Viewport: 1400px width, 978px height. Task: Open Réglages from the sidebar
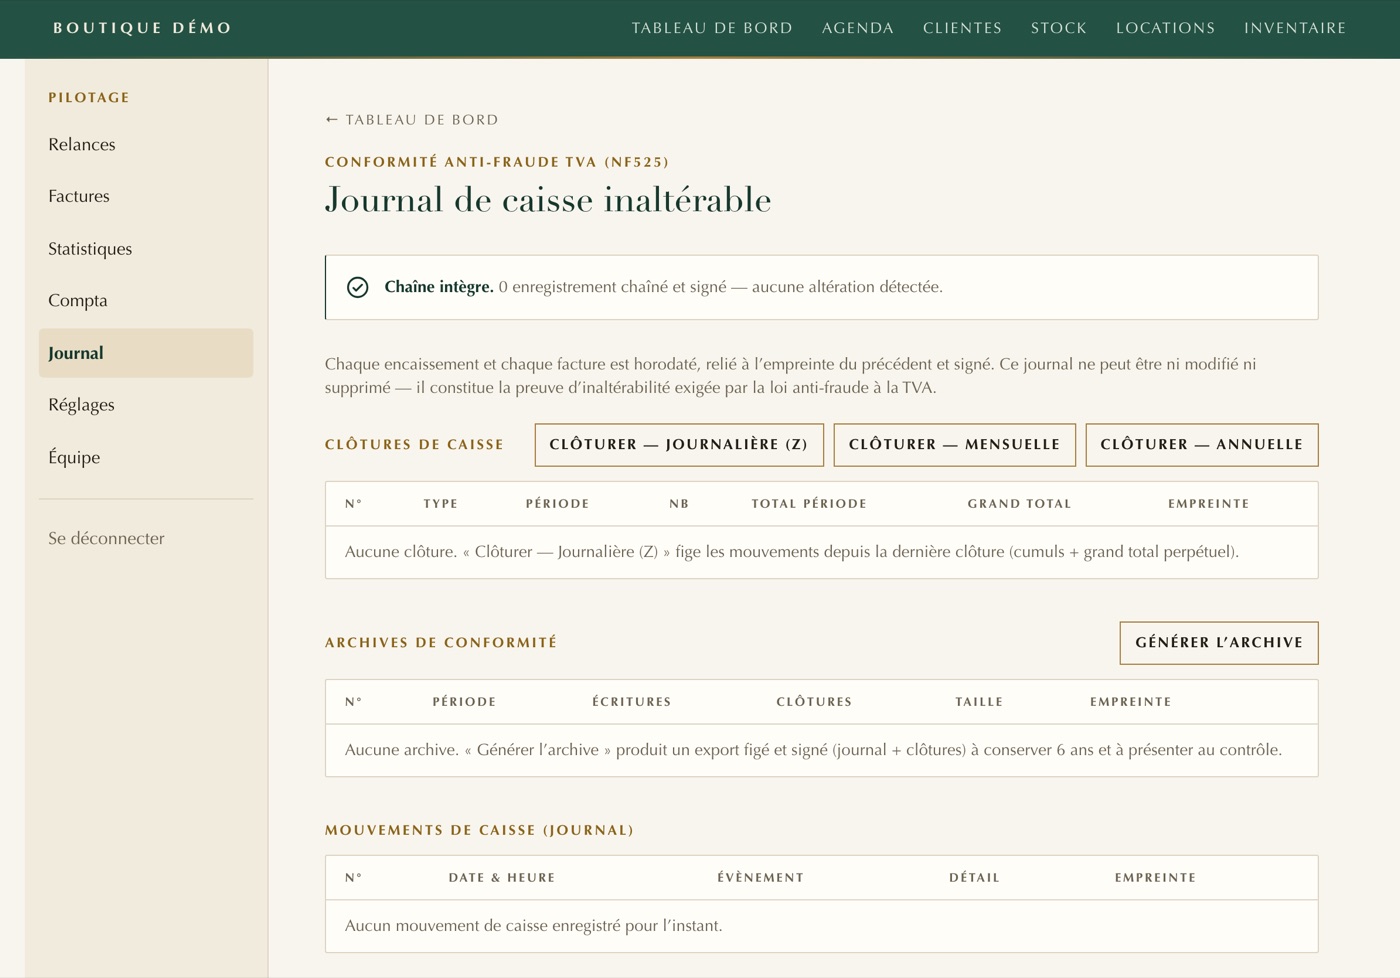pyautogui.click(x=146, y=405)
